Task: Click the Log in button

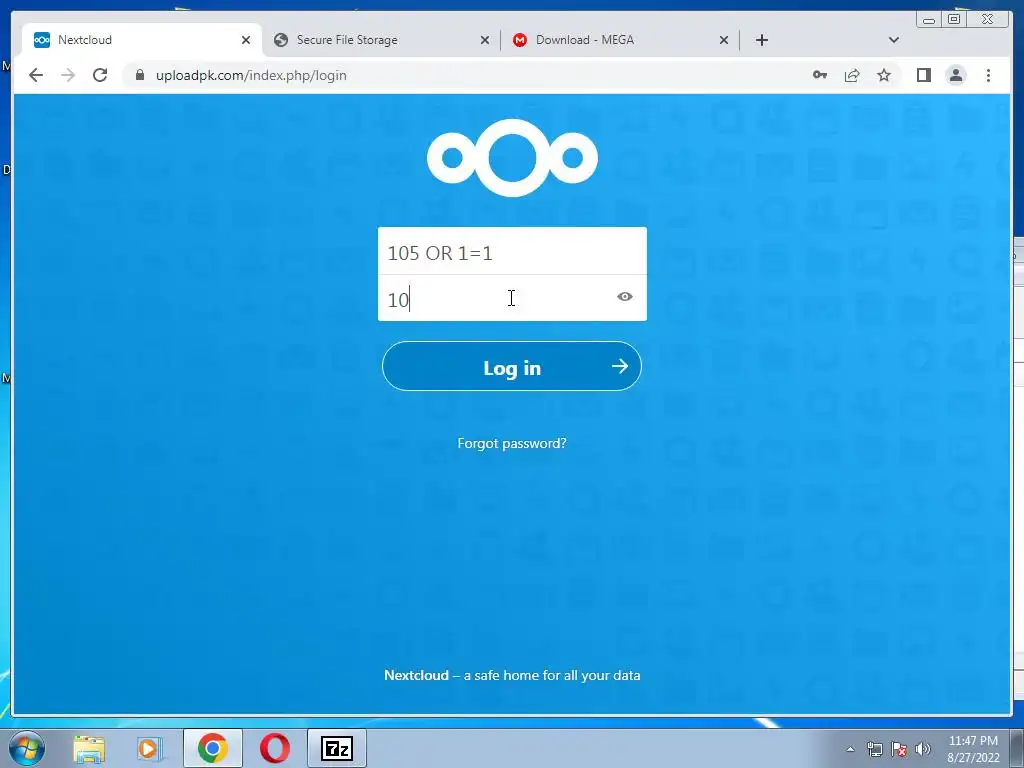Action: pyautogui.click(x=512, y=366)
